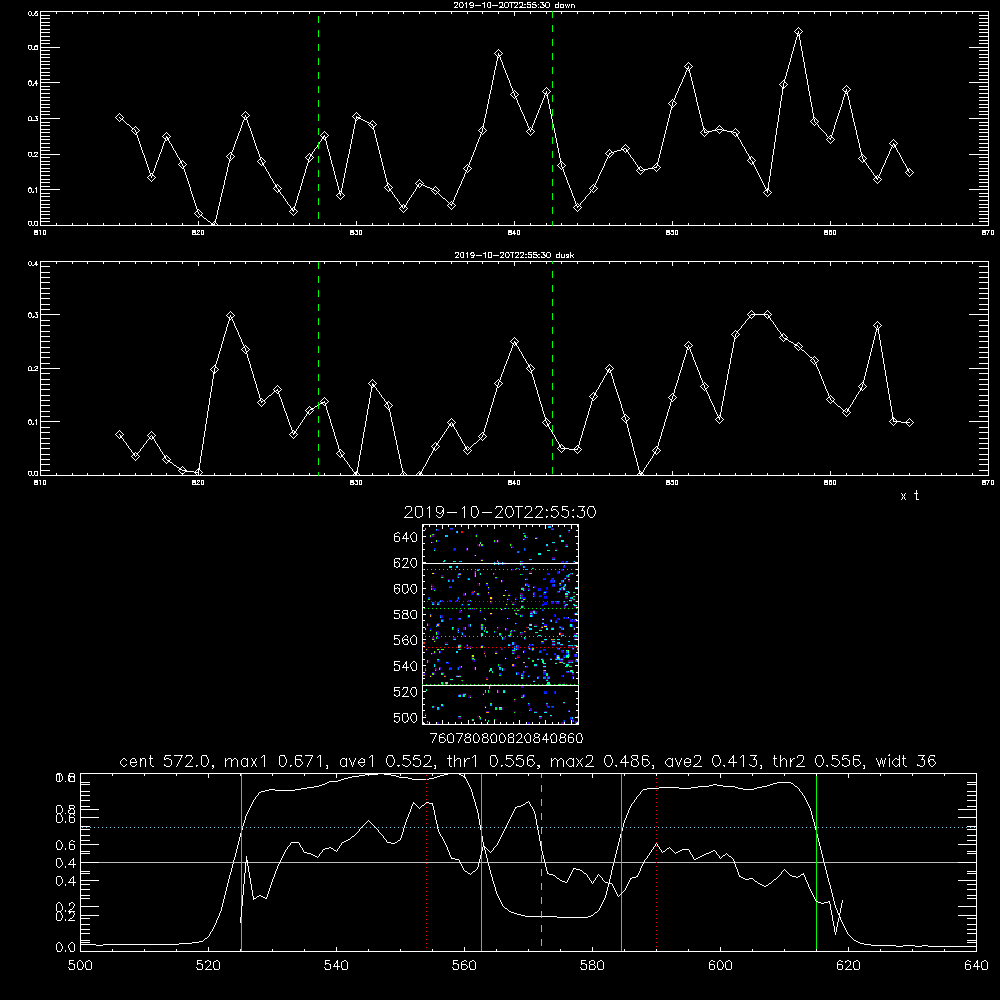The width and height of the screenshot is (1000, 1000).
Task: Click the 'cent 572.0' value text
Action: coord(168,761)
